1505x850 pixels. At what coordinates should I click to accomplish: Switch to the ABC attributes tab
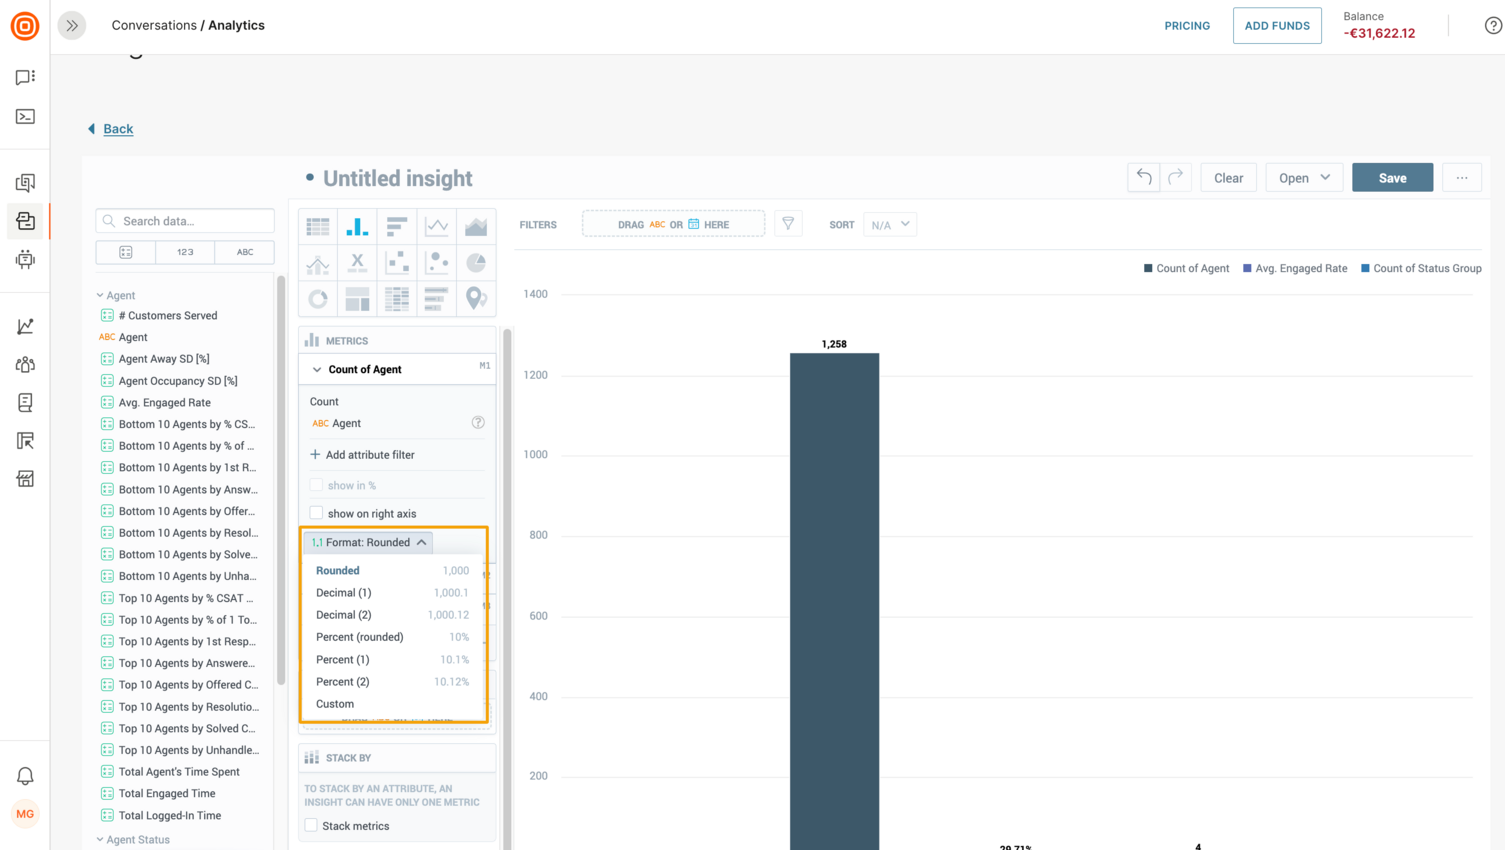pos(244,252)
